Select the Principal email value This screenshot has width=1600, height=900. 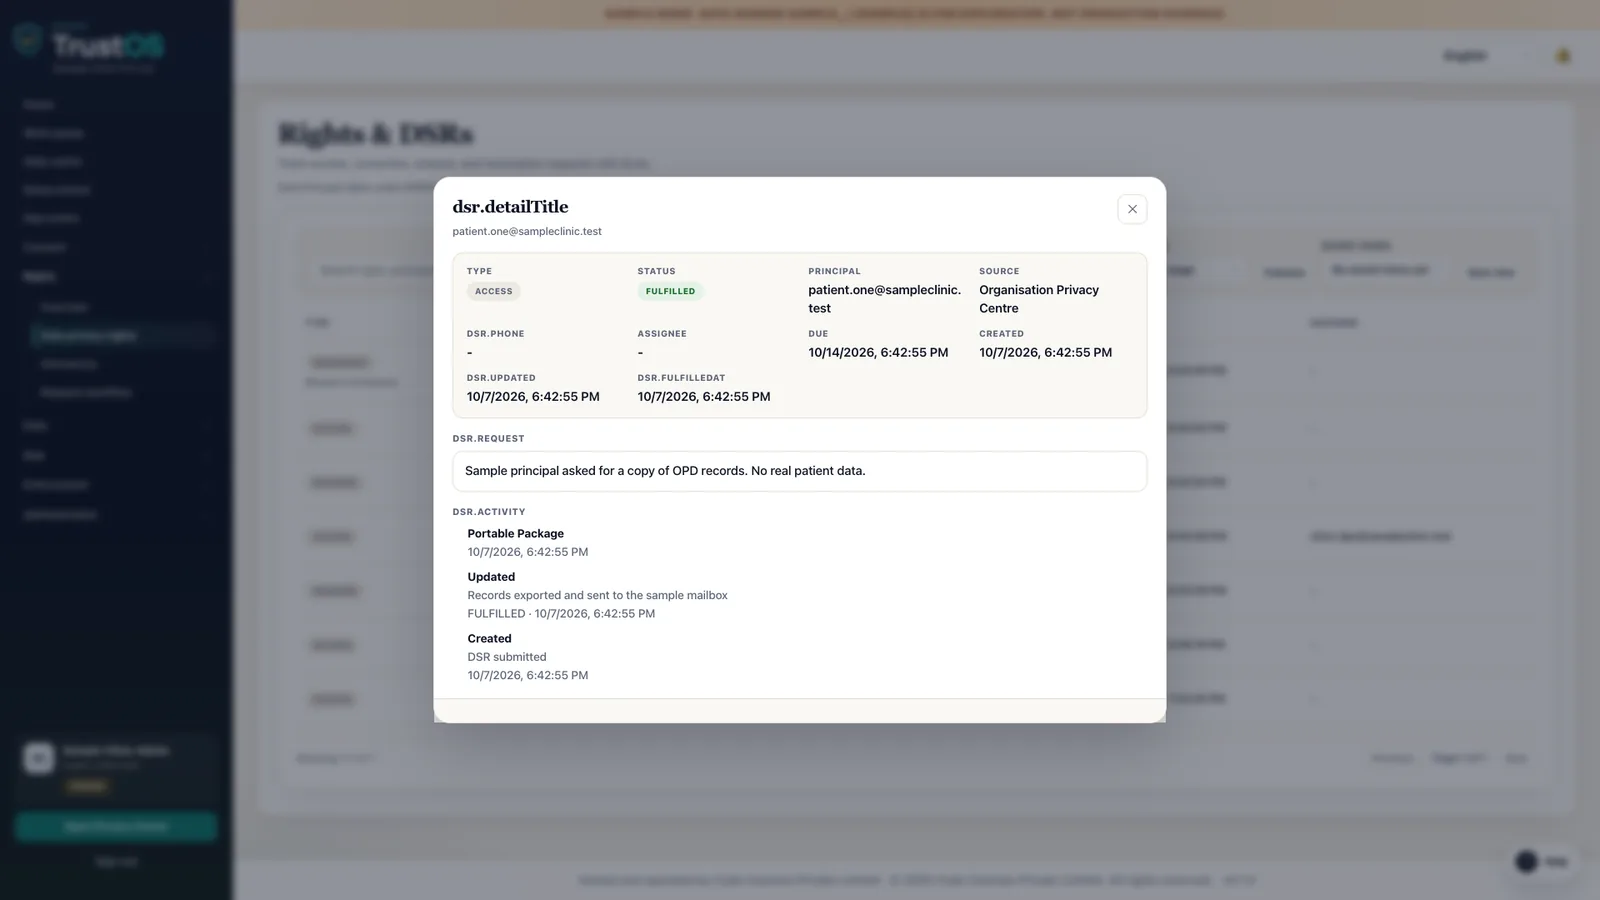click(884, 299)
